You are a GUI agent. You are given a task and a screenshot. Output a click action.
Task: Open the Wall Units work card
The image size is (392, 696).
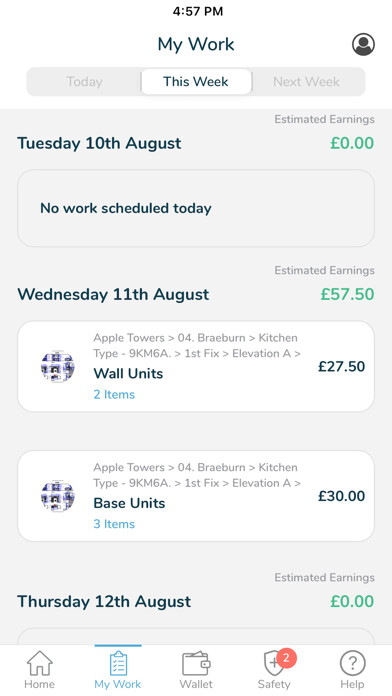(196, 367)
